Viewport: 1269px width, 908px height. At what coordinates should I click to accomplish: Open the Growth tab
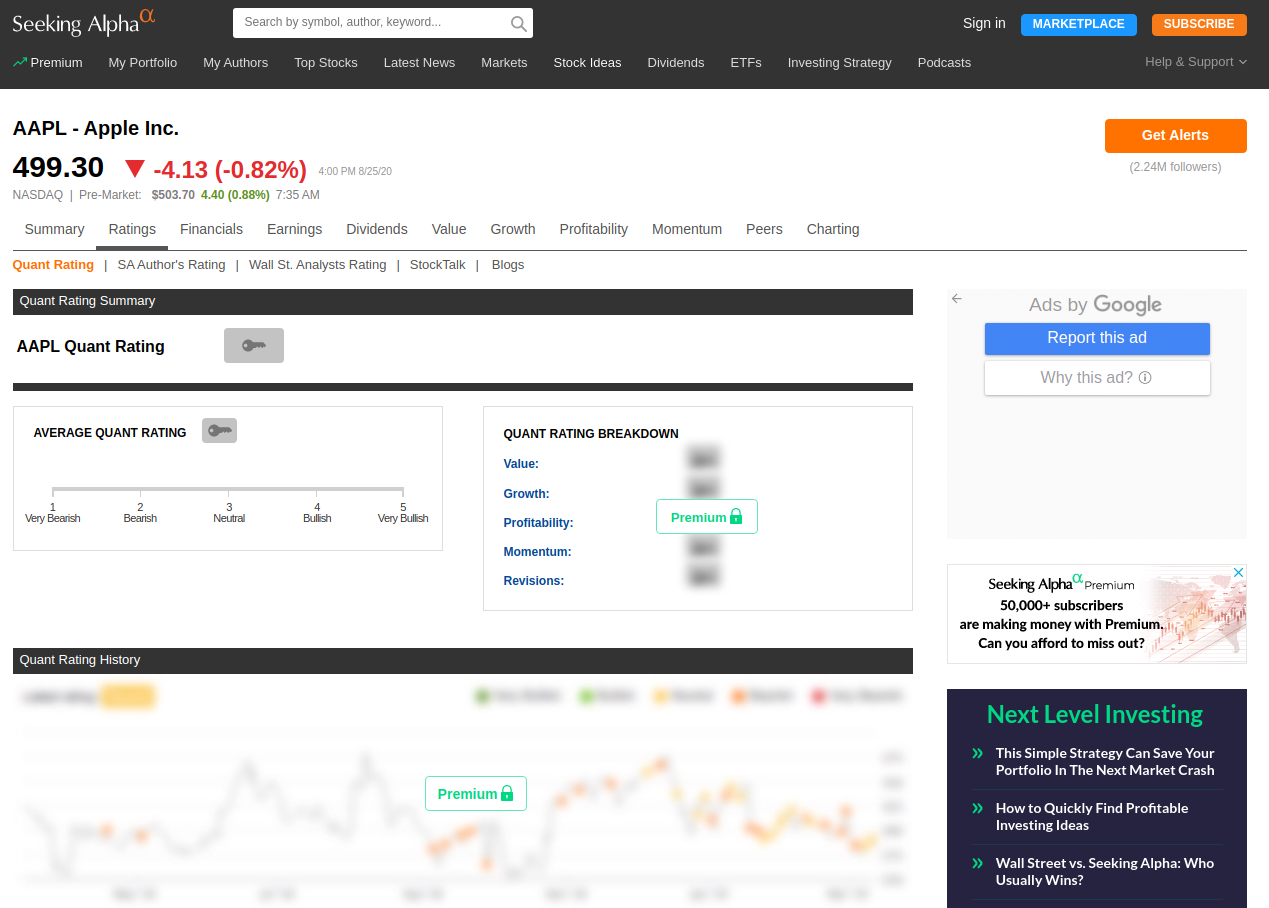pos(513,229)
